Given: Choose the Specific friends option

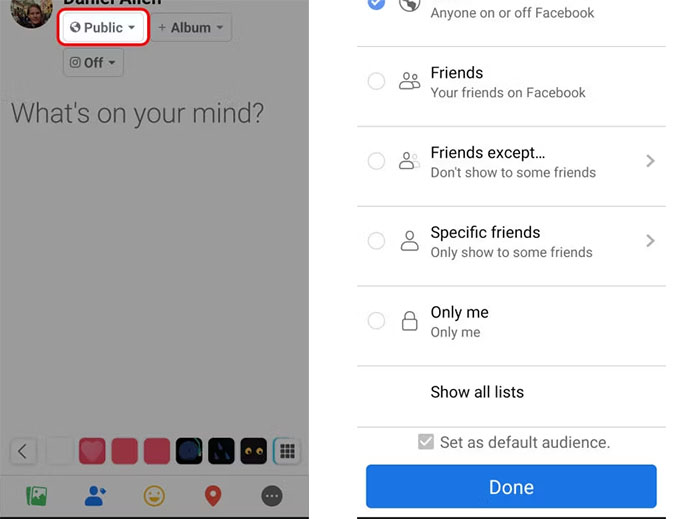Looking at the screenshot, I should 511,241.
